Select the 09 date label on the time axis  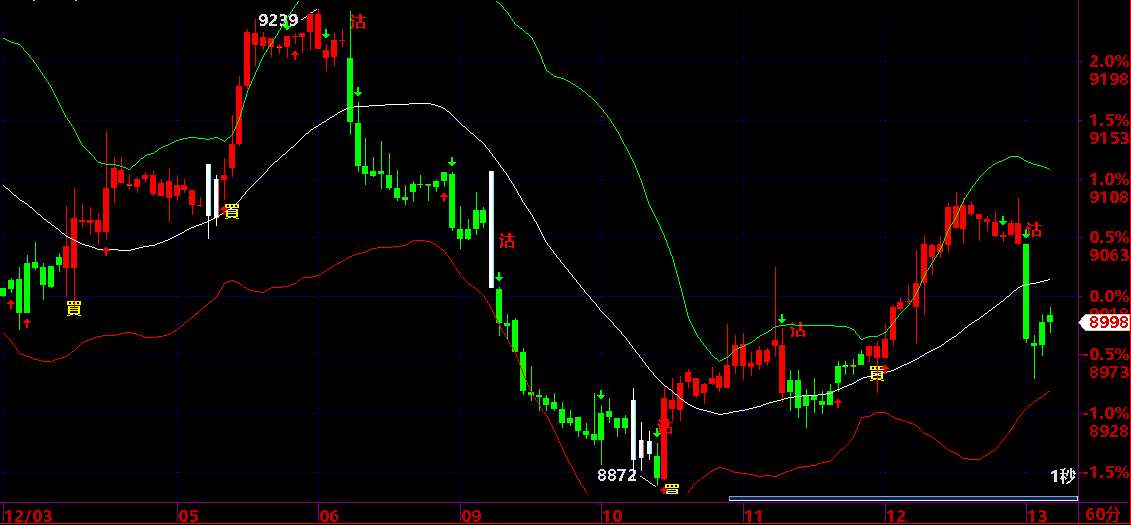pyautogui.click(x=471, y=516)
